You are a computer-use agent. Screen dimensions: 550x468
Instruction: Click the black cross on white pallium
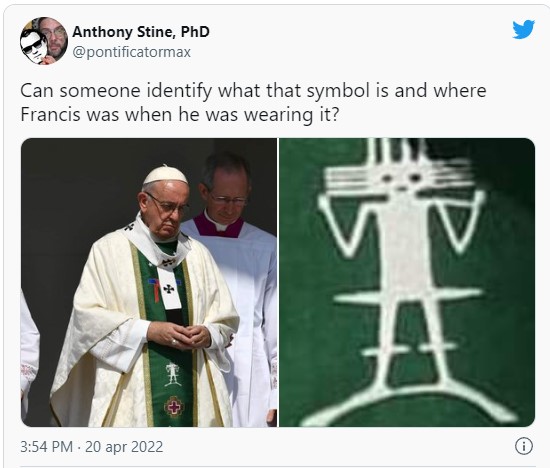169,289
